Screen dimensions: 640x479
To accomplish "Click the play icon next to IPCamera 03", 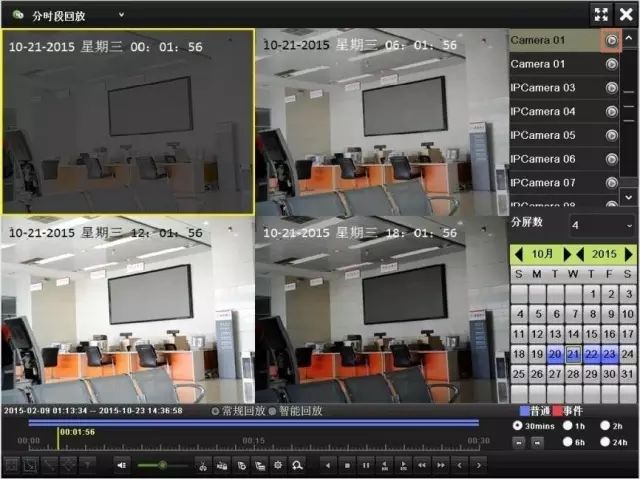I will (611, 88).
